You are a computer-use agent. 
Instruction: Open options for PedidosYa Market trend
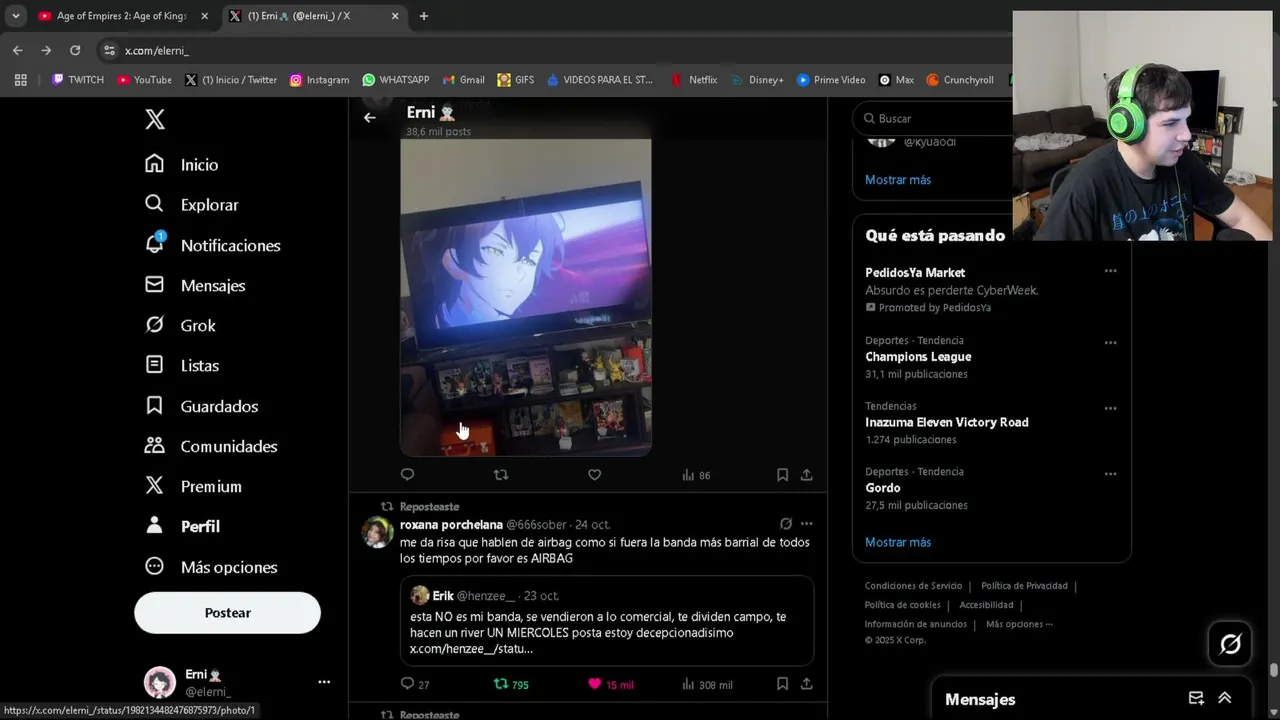point(1110,271)
